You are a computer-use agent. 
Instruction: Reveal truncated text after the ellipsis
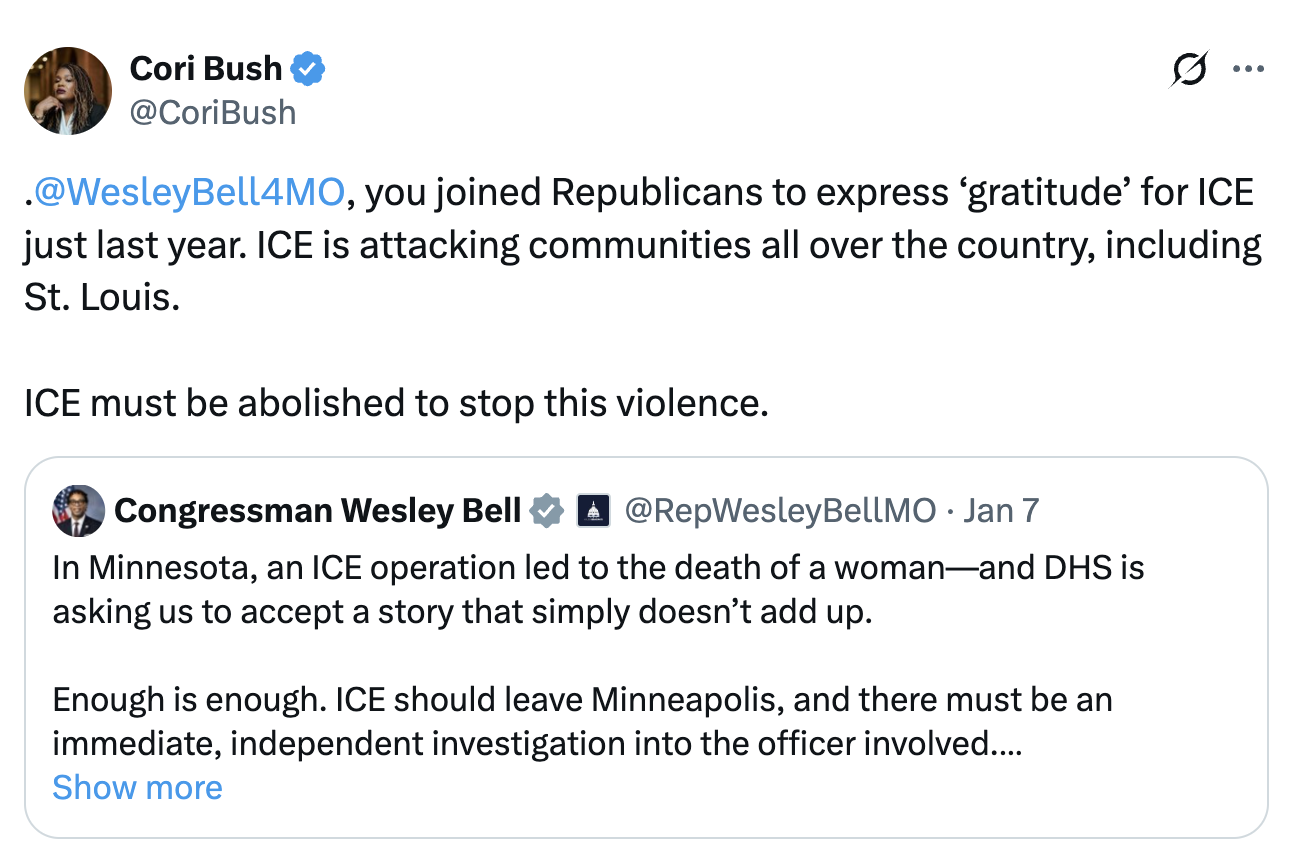click(137, 788)
